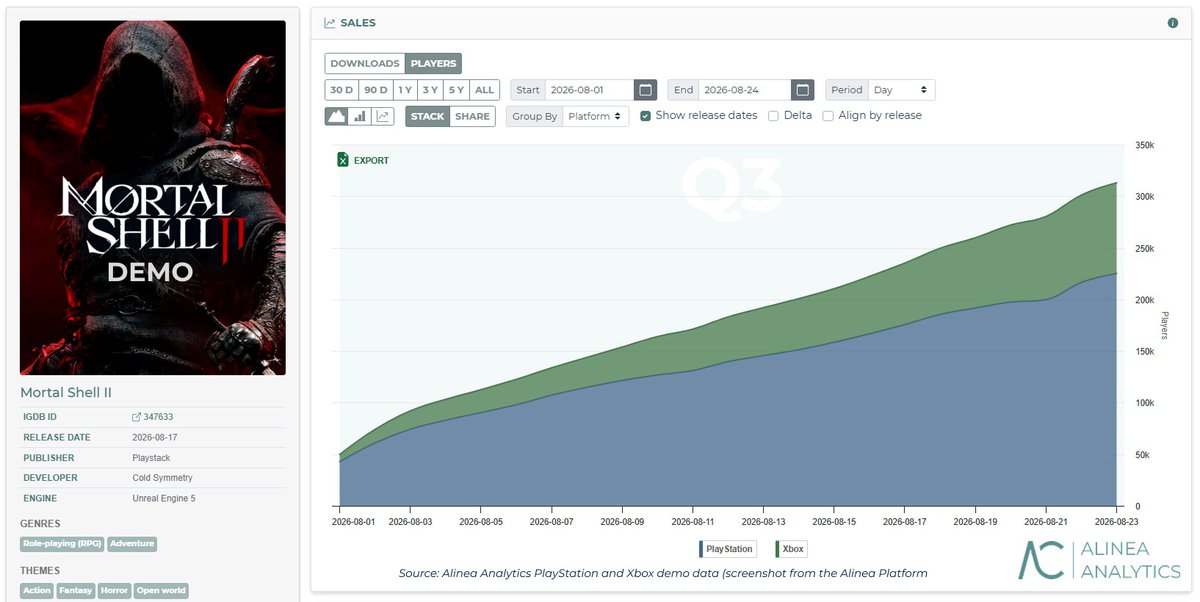Switch to the Downloads tab
Image resolution: width=1200 pixels, height=602 pixels.
click(365, 63)
